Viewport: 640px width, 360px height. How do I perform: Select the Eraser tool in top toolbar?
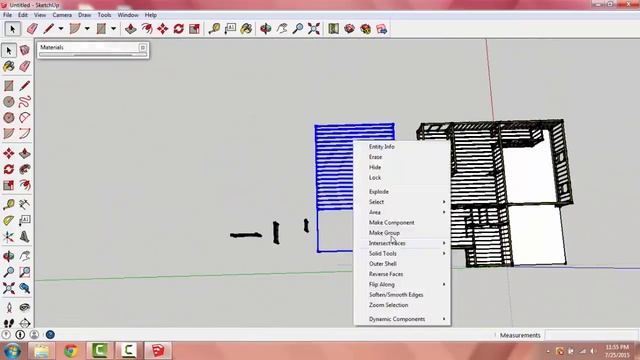[32, 29]
